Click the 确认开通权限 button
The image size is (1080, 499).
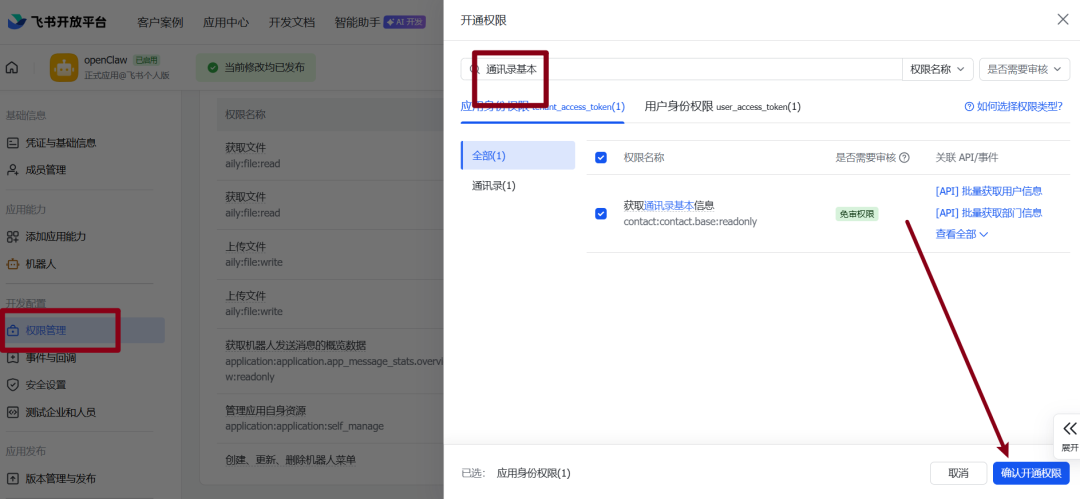(x=1031, y=473)
